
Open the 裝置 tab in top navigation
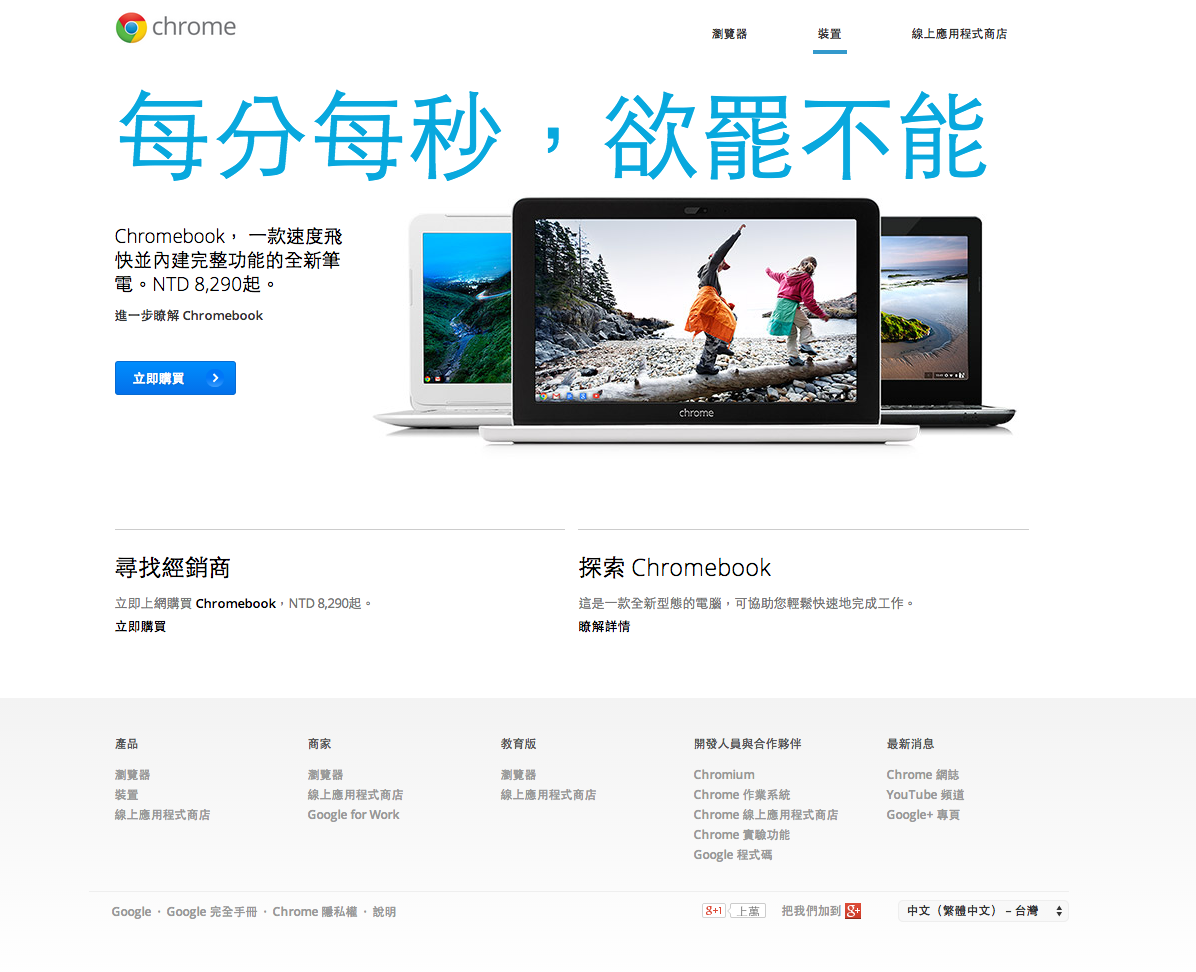point(829,34)
